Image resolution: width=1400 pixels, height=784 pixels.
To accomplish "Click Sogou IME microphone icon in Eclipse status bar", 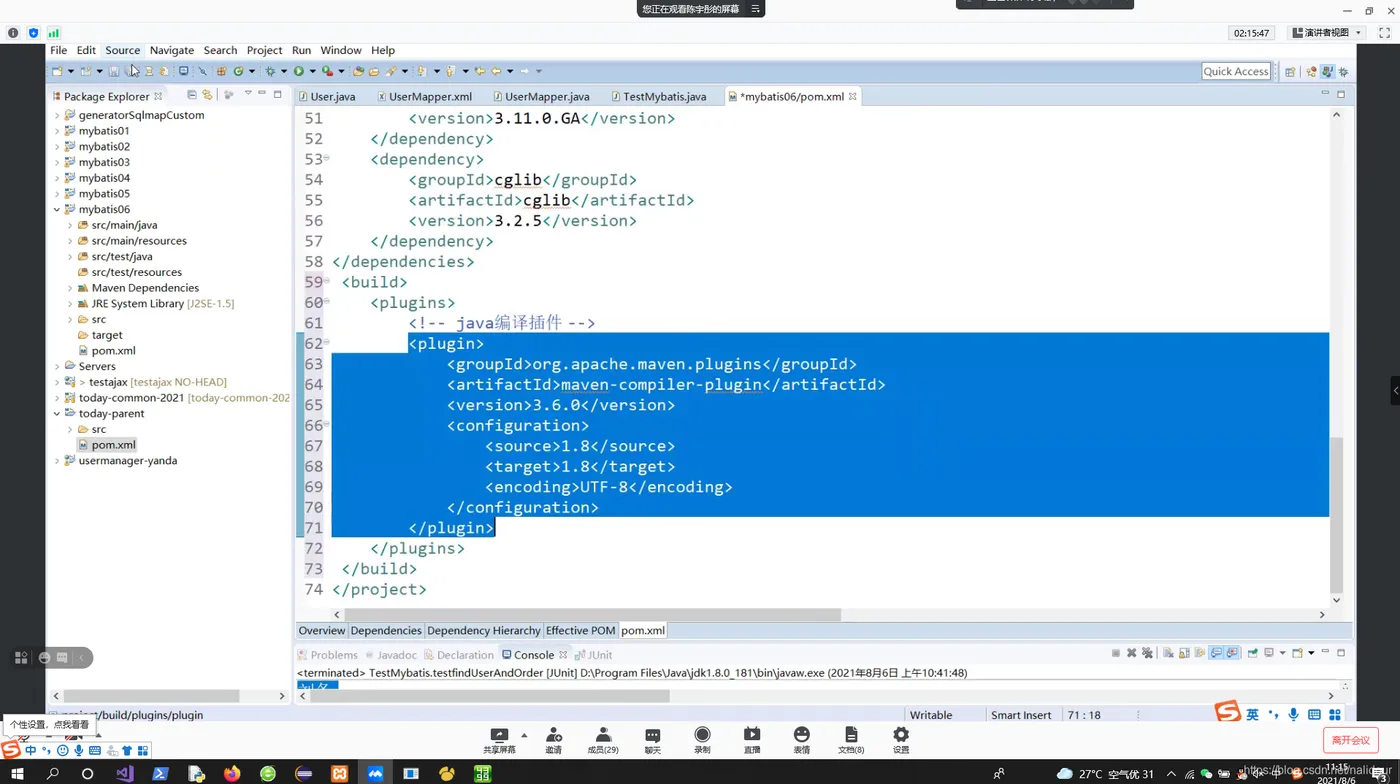I will coord(1293,714).
